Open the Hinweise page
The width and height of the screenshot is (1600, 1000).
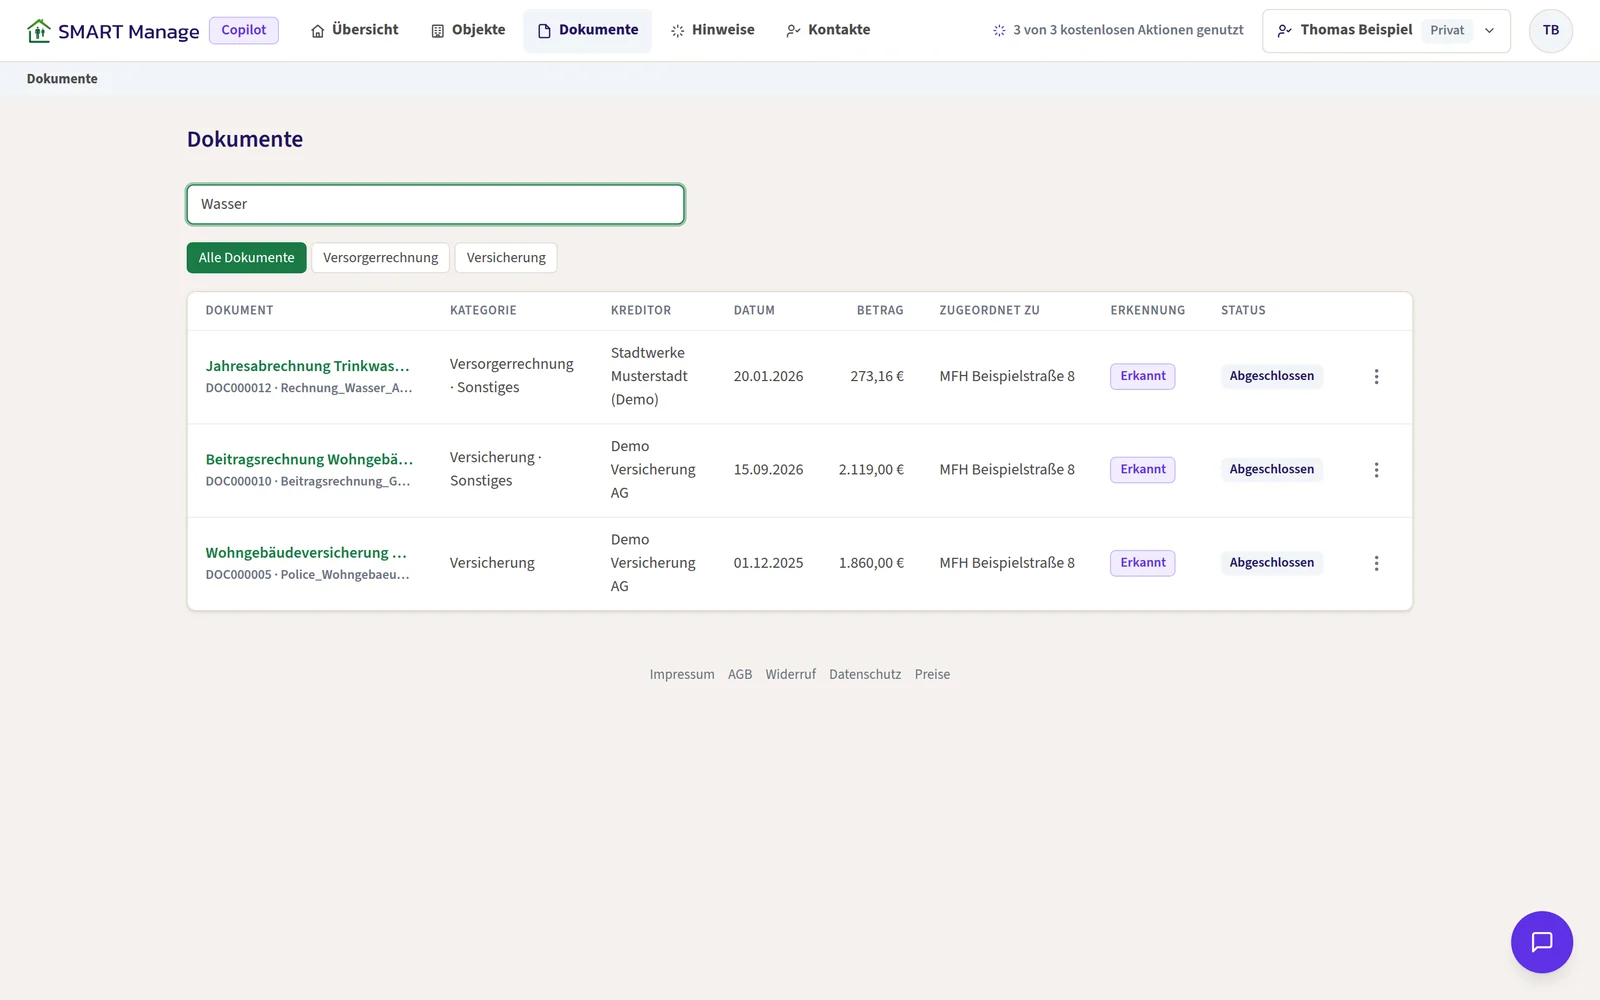click(713, 30)
